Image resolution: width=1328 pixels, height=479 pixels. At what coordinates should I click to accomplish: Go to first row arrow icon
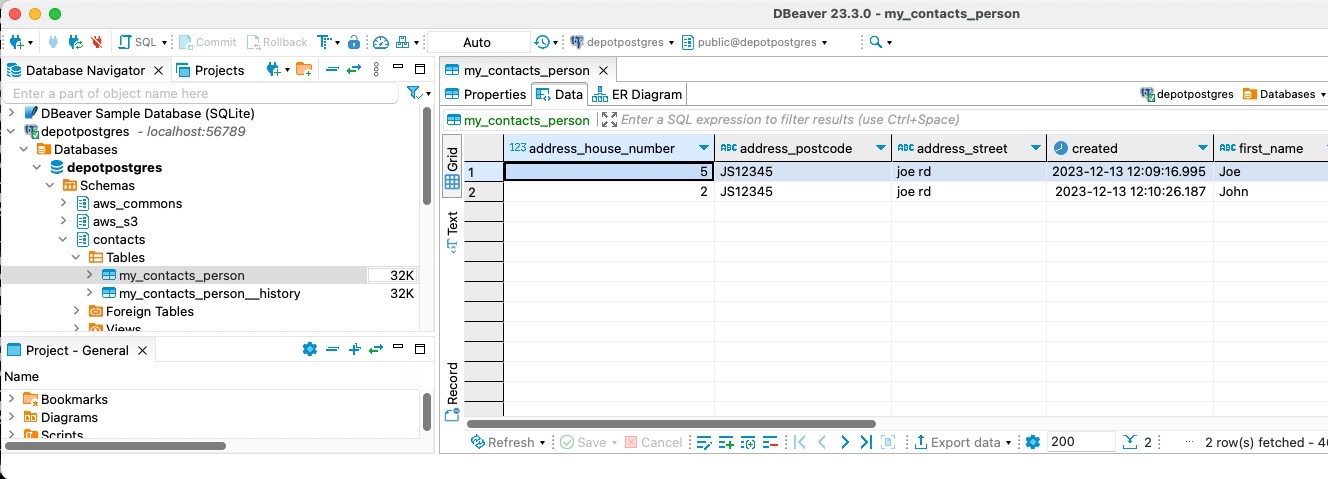coord(799,442)
